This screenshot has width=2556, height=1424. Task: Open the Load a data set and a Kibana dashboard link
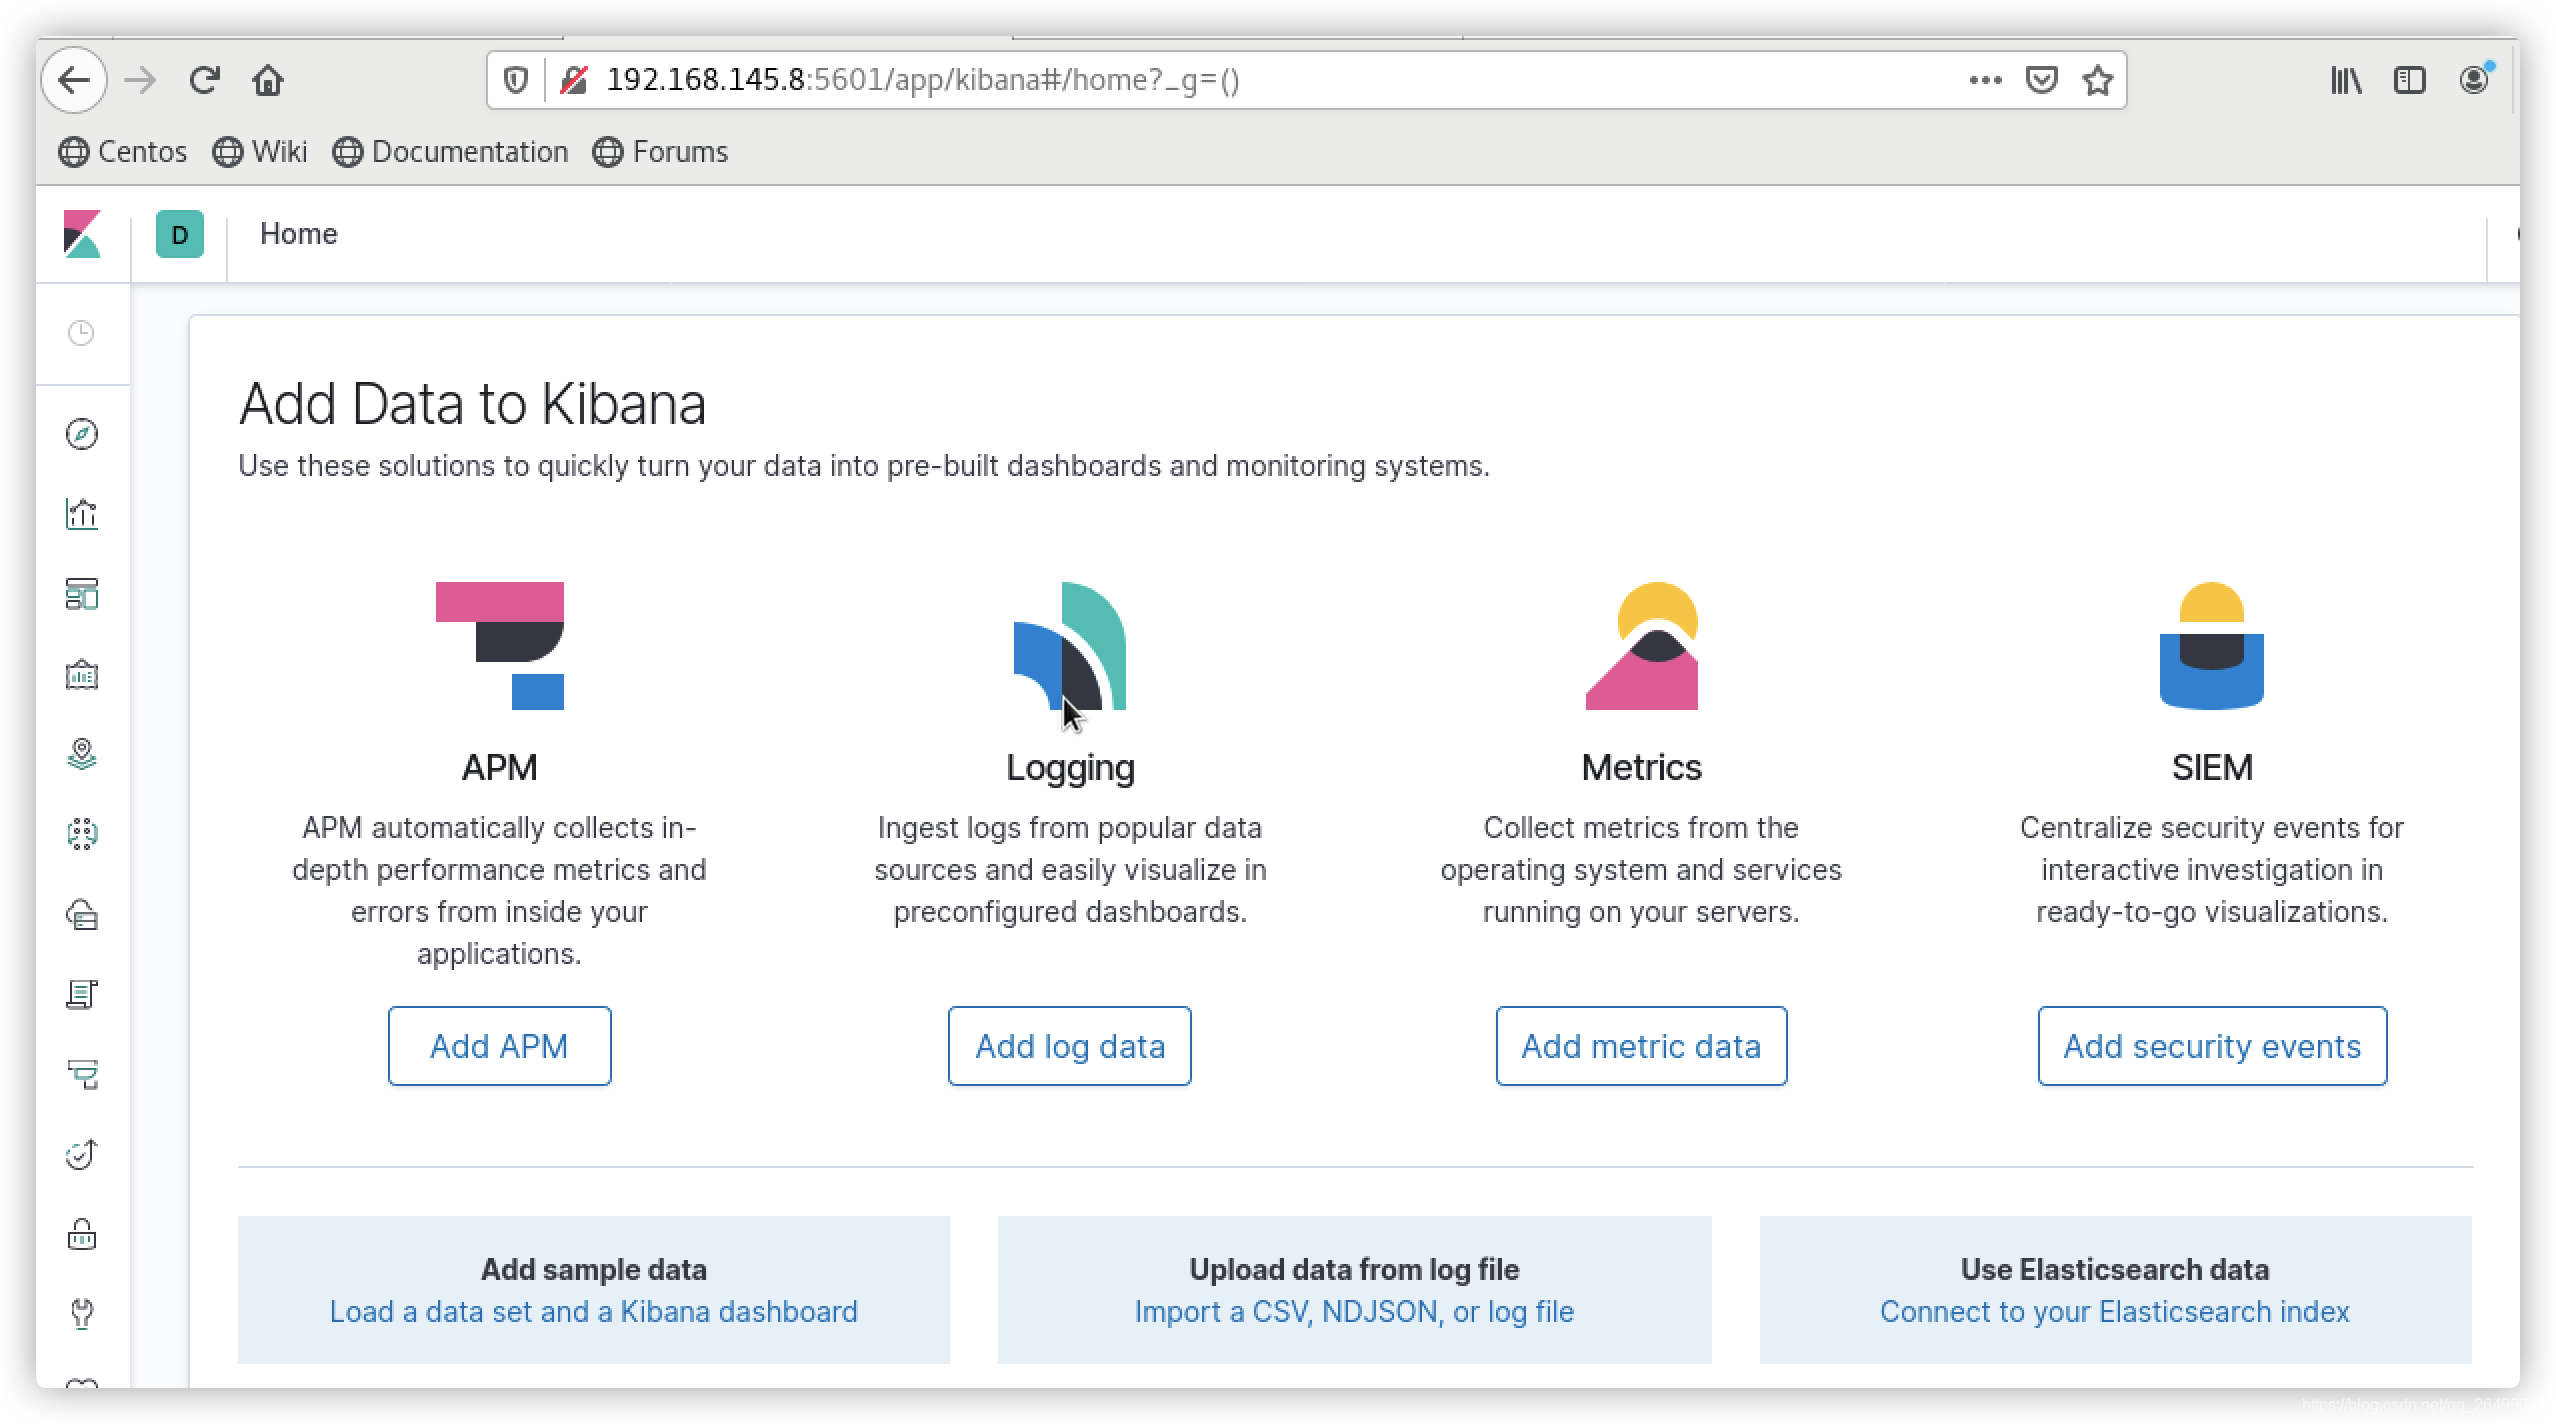pos(593,1312)
